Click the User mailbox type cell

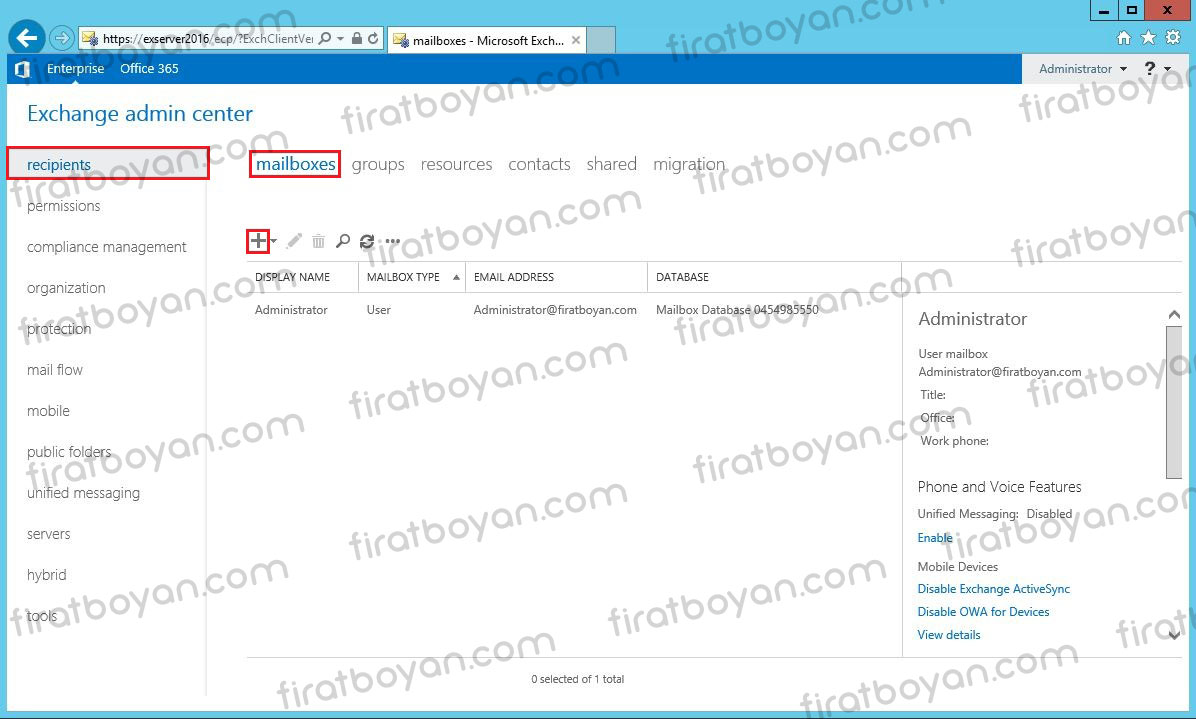pos(378,310)
